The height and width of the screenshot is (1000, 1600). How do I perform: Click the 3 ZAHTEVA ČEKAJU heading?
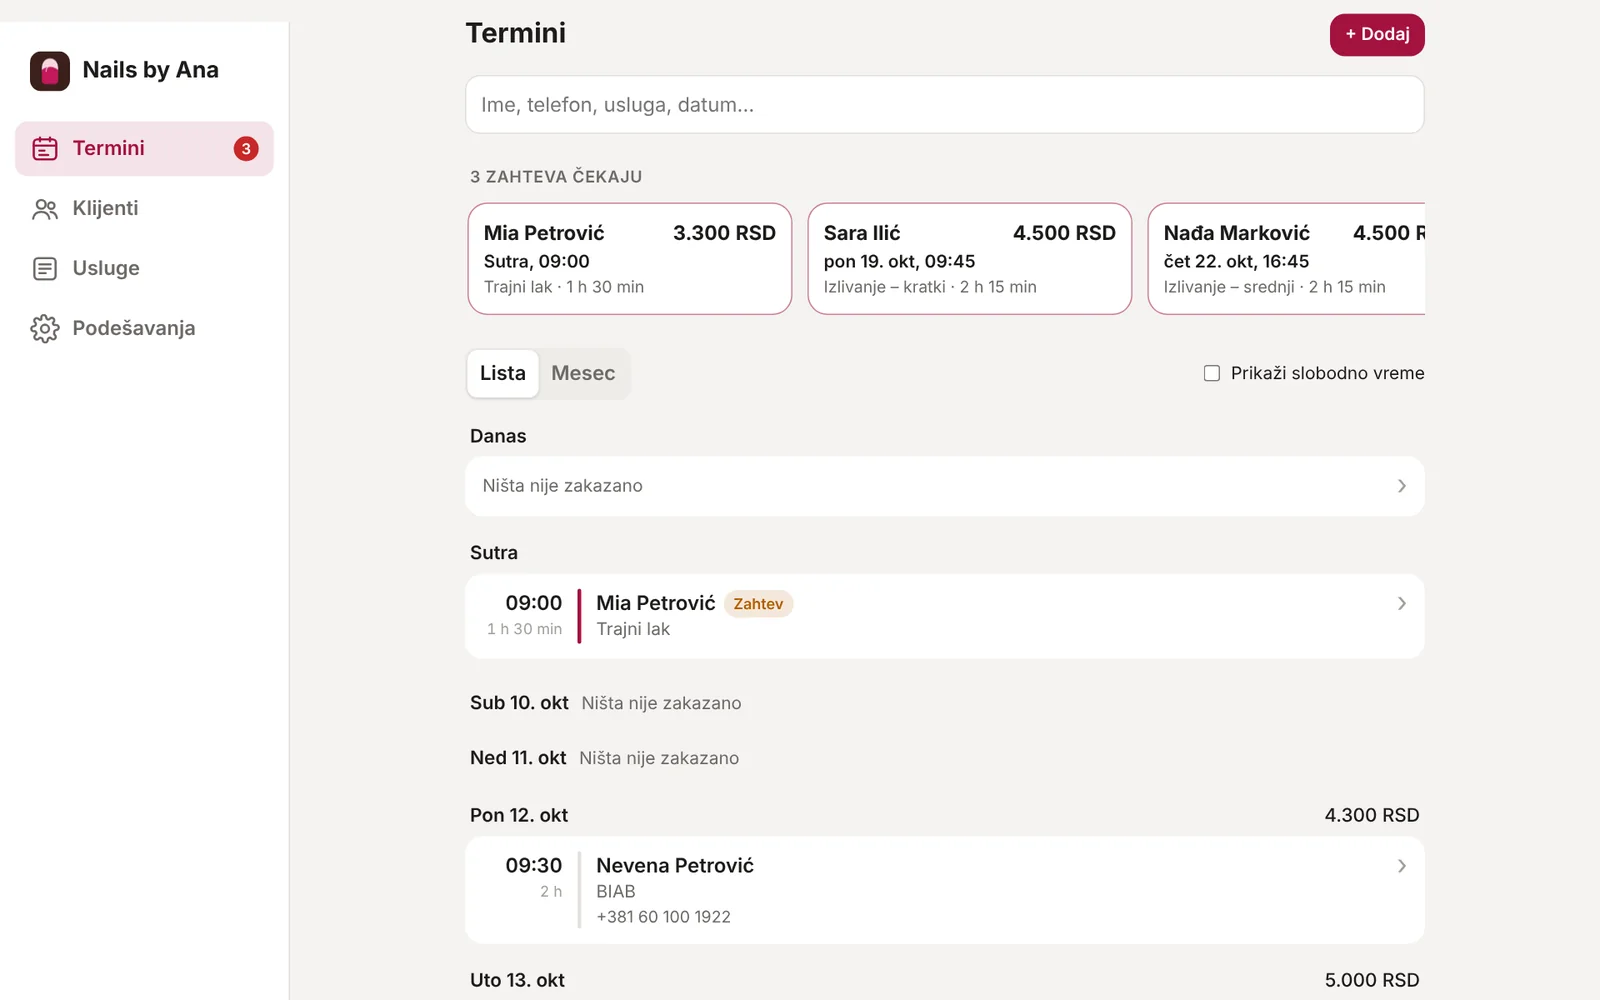(556, 177)
